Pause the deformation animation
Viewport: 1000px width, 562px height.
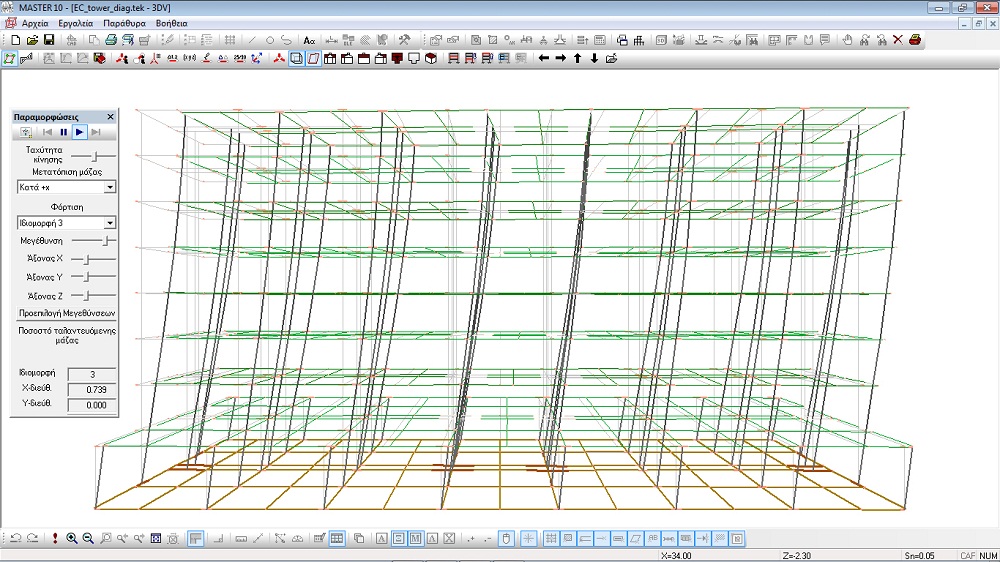point(63,132)
